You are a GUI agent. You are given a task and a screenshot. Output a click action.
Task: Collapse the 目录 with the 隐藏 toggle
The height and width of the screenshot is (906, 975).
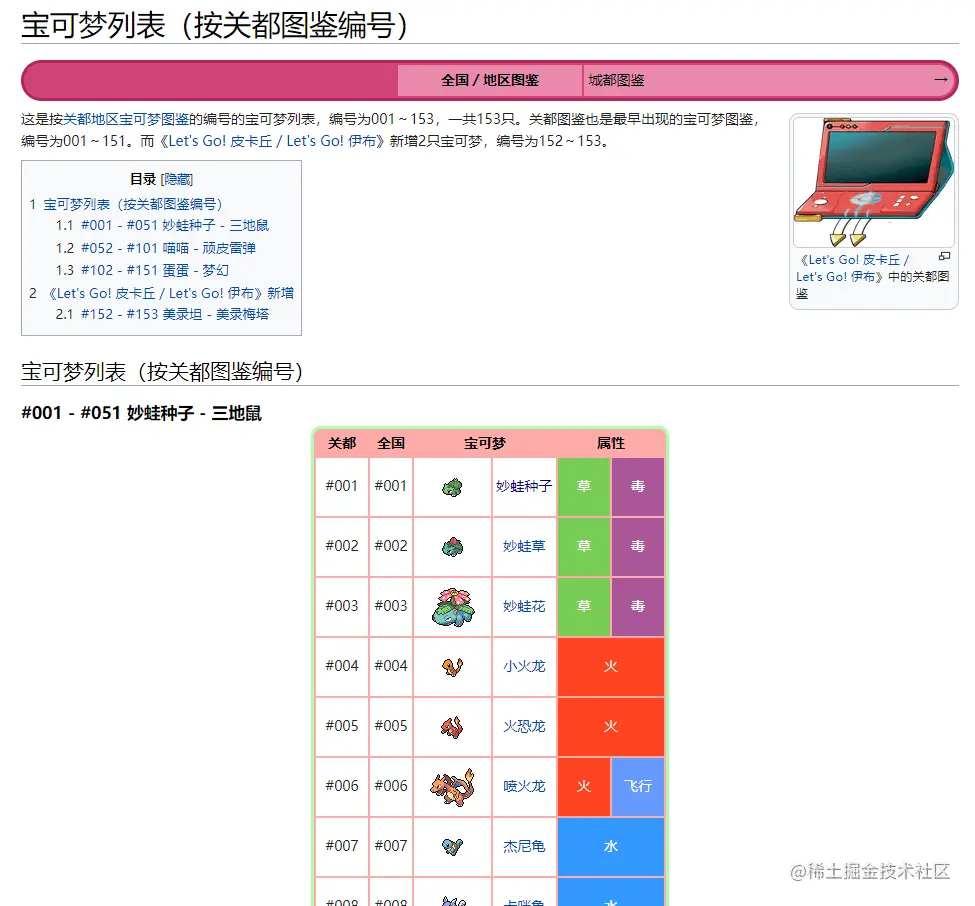click(x=180, y=179)
